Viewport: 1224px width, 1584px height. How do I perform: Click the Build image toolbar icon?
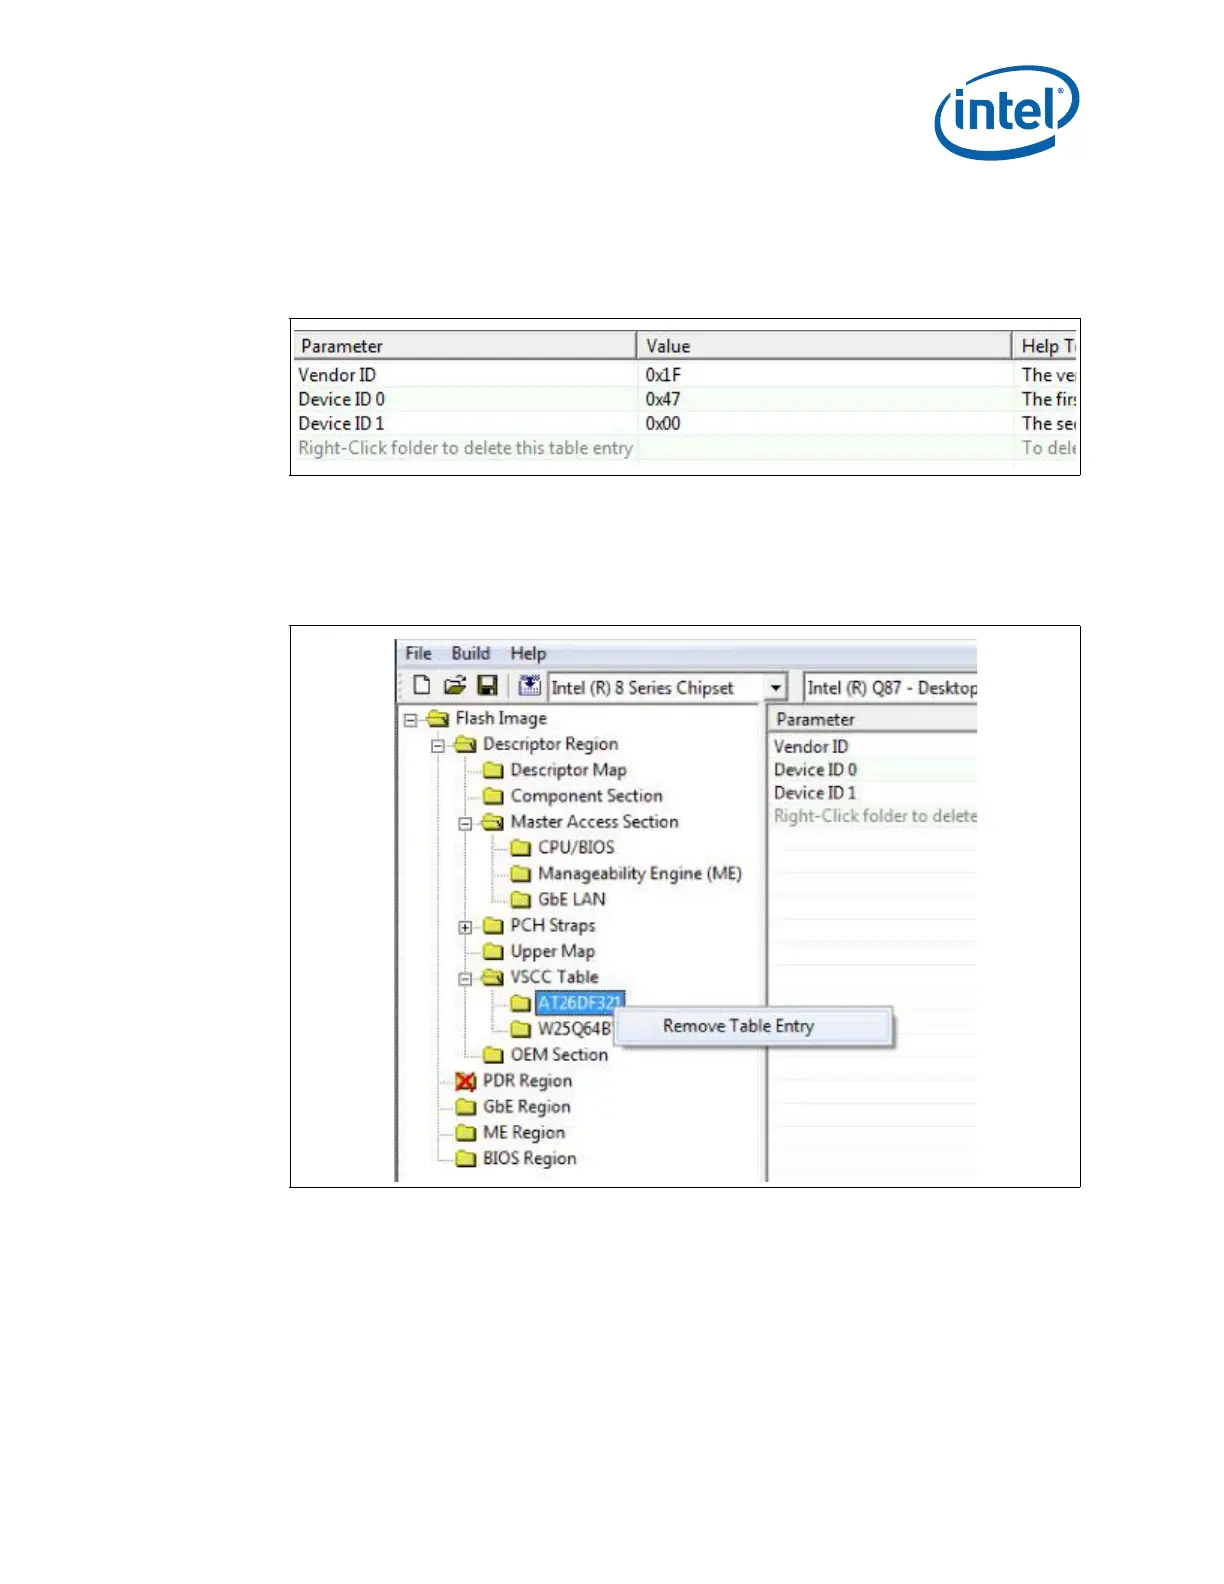(x=530, y=685)
